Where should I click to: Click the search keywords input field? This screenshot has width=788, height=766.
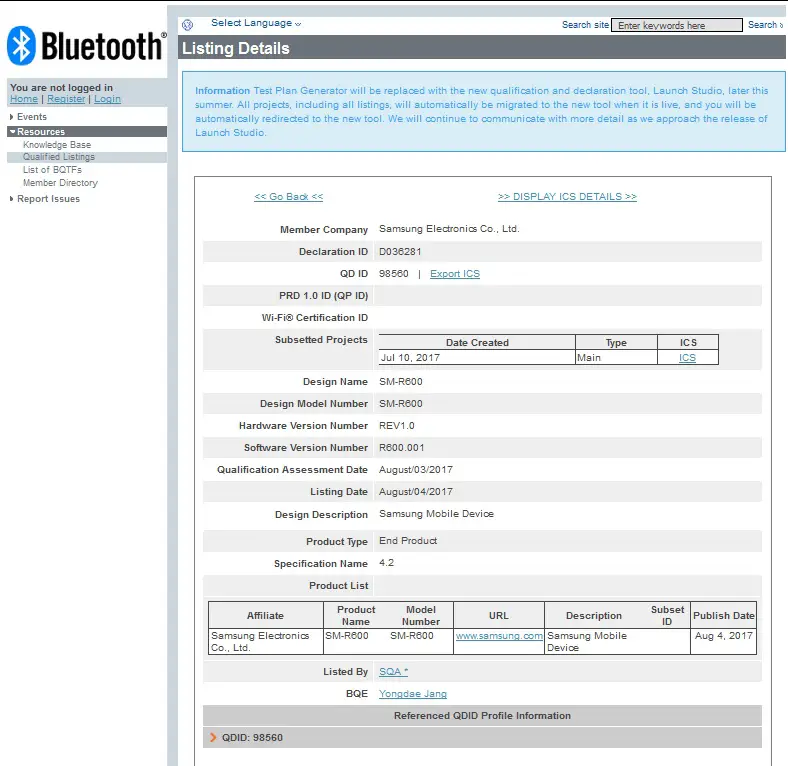click(676, 25)
